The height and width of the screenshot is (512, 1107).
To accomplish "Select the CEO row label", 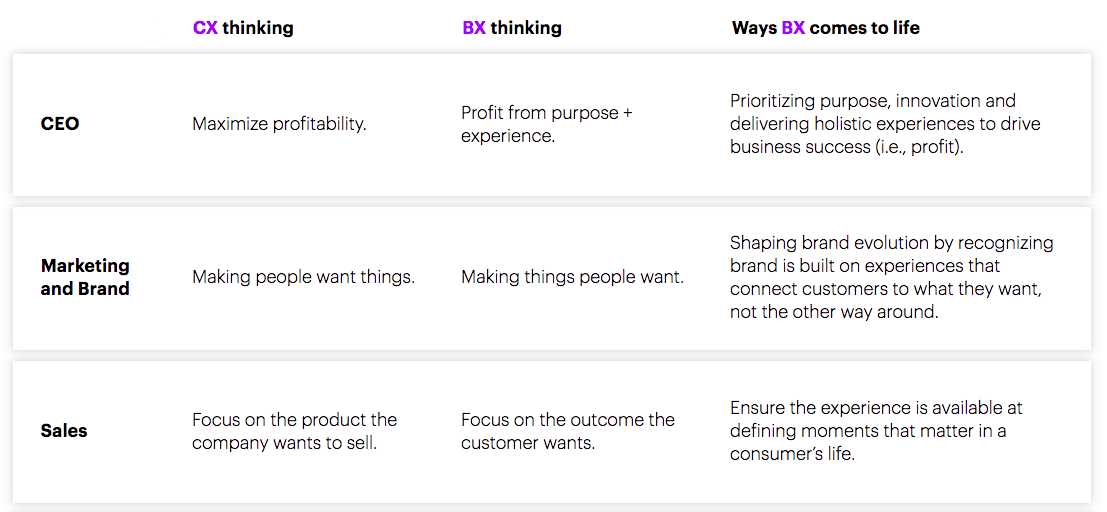I will click(x=60, y=124).
